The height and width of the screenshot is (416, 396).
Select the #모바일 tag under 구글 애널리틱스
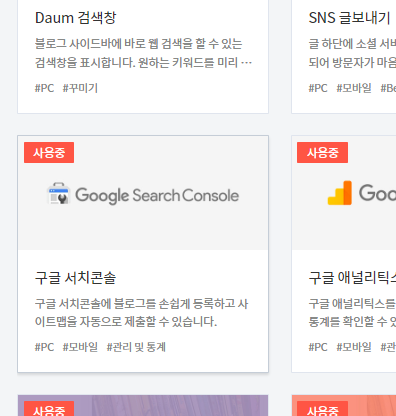tap(354, 347)
